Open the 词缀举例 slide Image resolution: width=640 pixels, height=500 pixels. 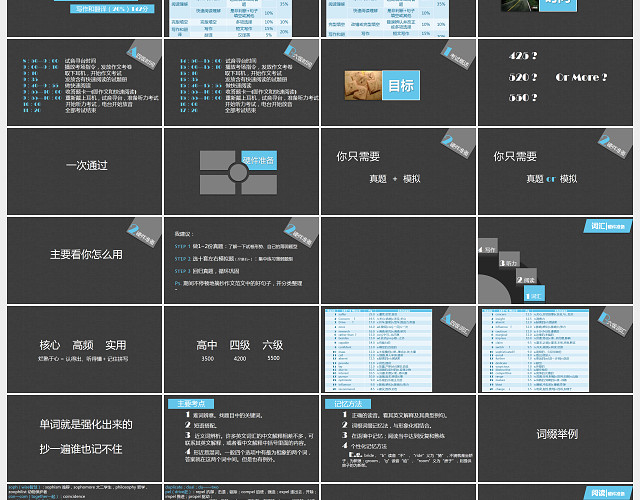(x=555, y=438)
